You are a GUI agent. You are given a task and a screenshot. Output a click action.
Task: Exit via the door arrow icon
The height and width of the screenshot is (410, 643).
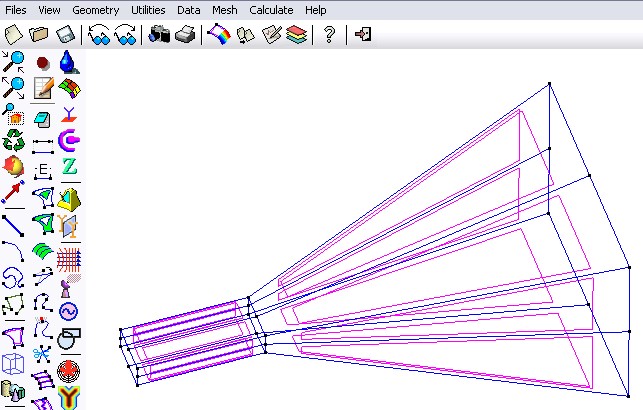coord(363,34)
